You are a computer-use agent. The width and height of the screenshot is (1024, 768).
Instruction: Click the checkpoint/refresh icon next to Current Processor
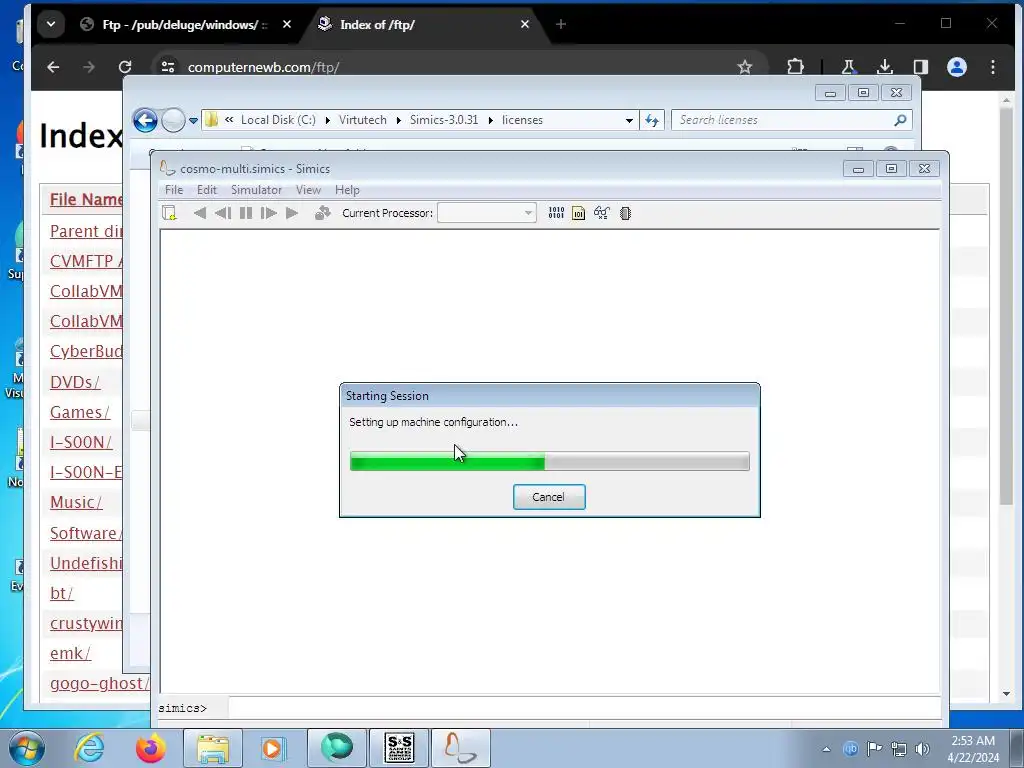point(323,213)
